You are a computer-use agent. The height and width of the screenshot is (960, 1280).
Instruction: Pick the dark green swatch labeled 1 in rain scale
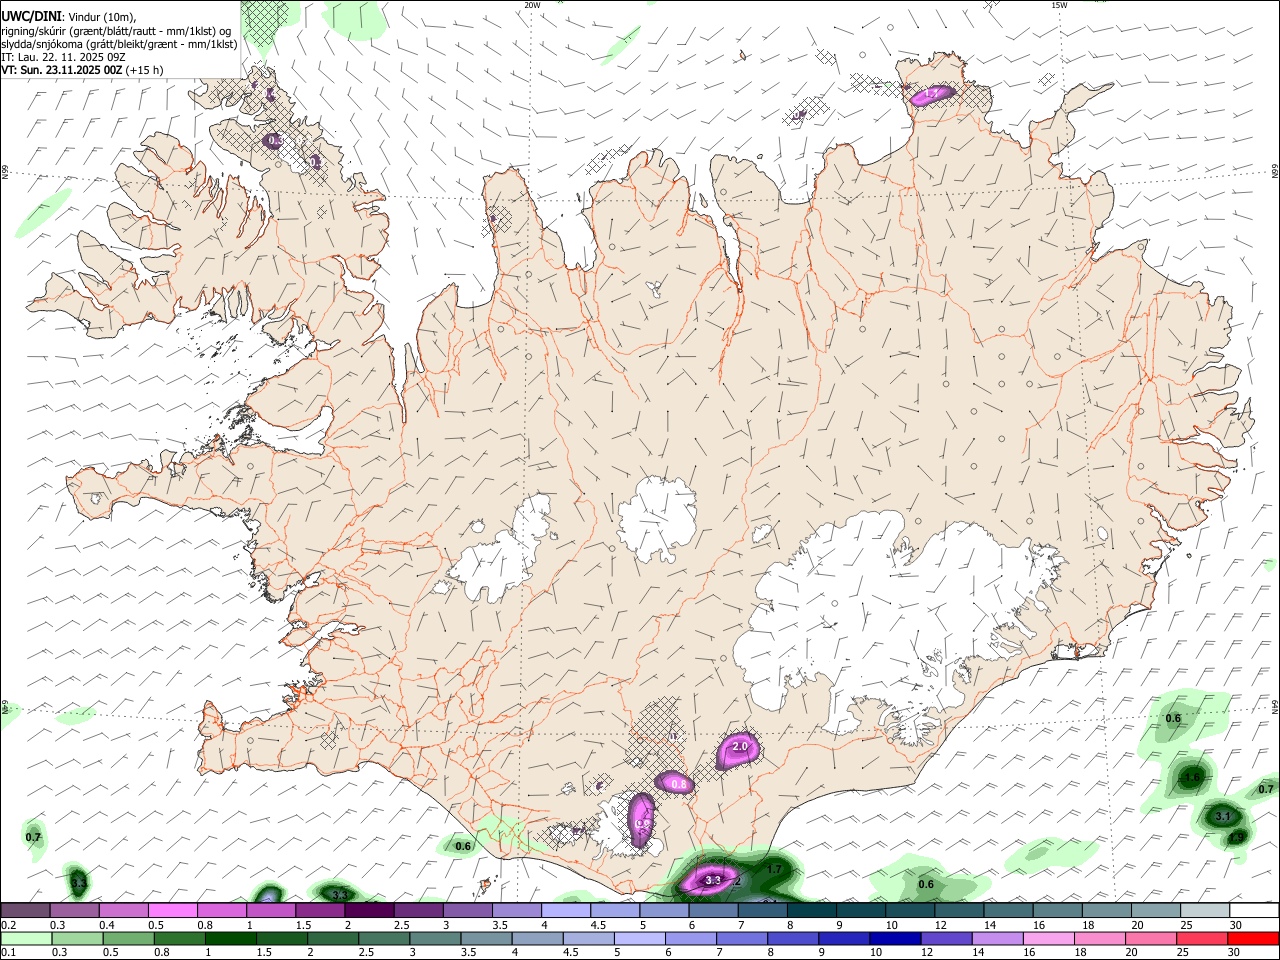pos(230,938)
